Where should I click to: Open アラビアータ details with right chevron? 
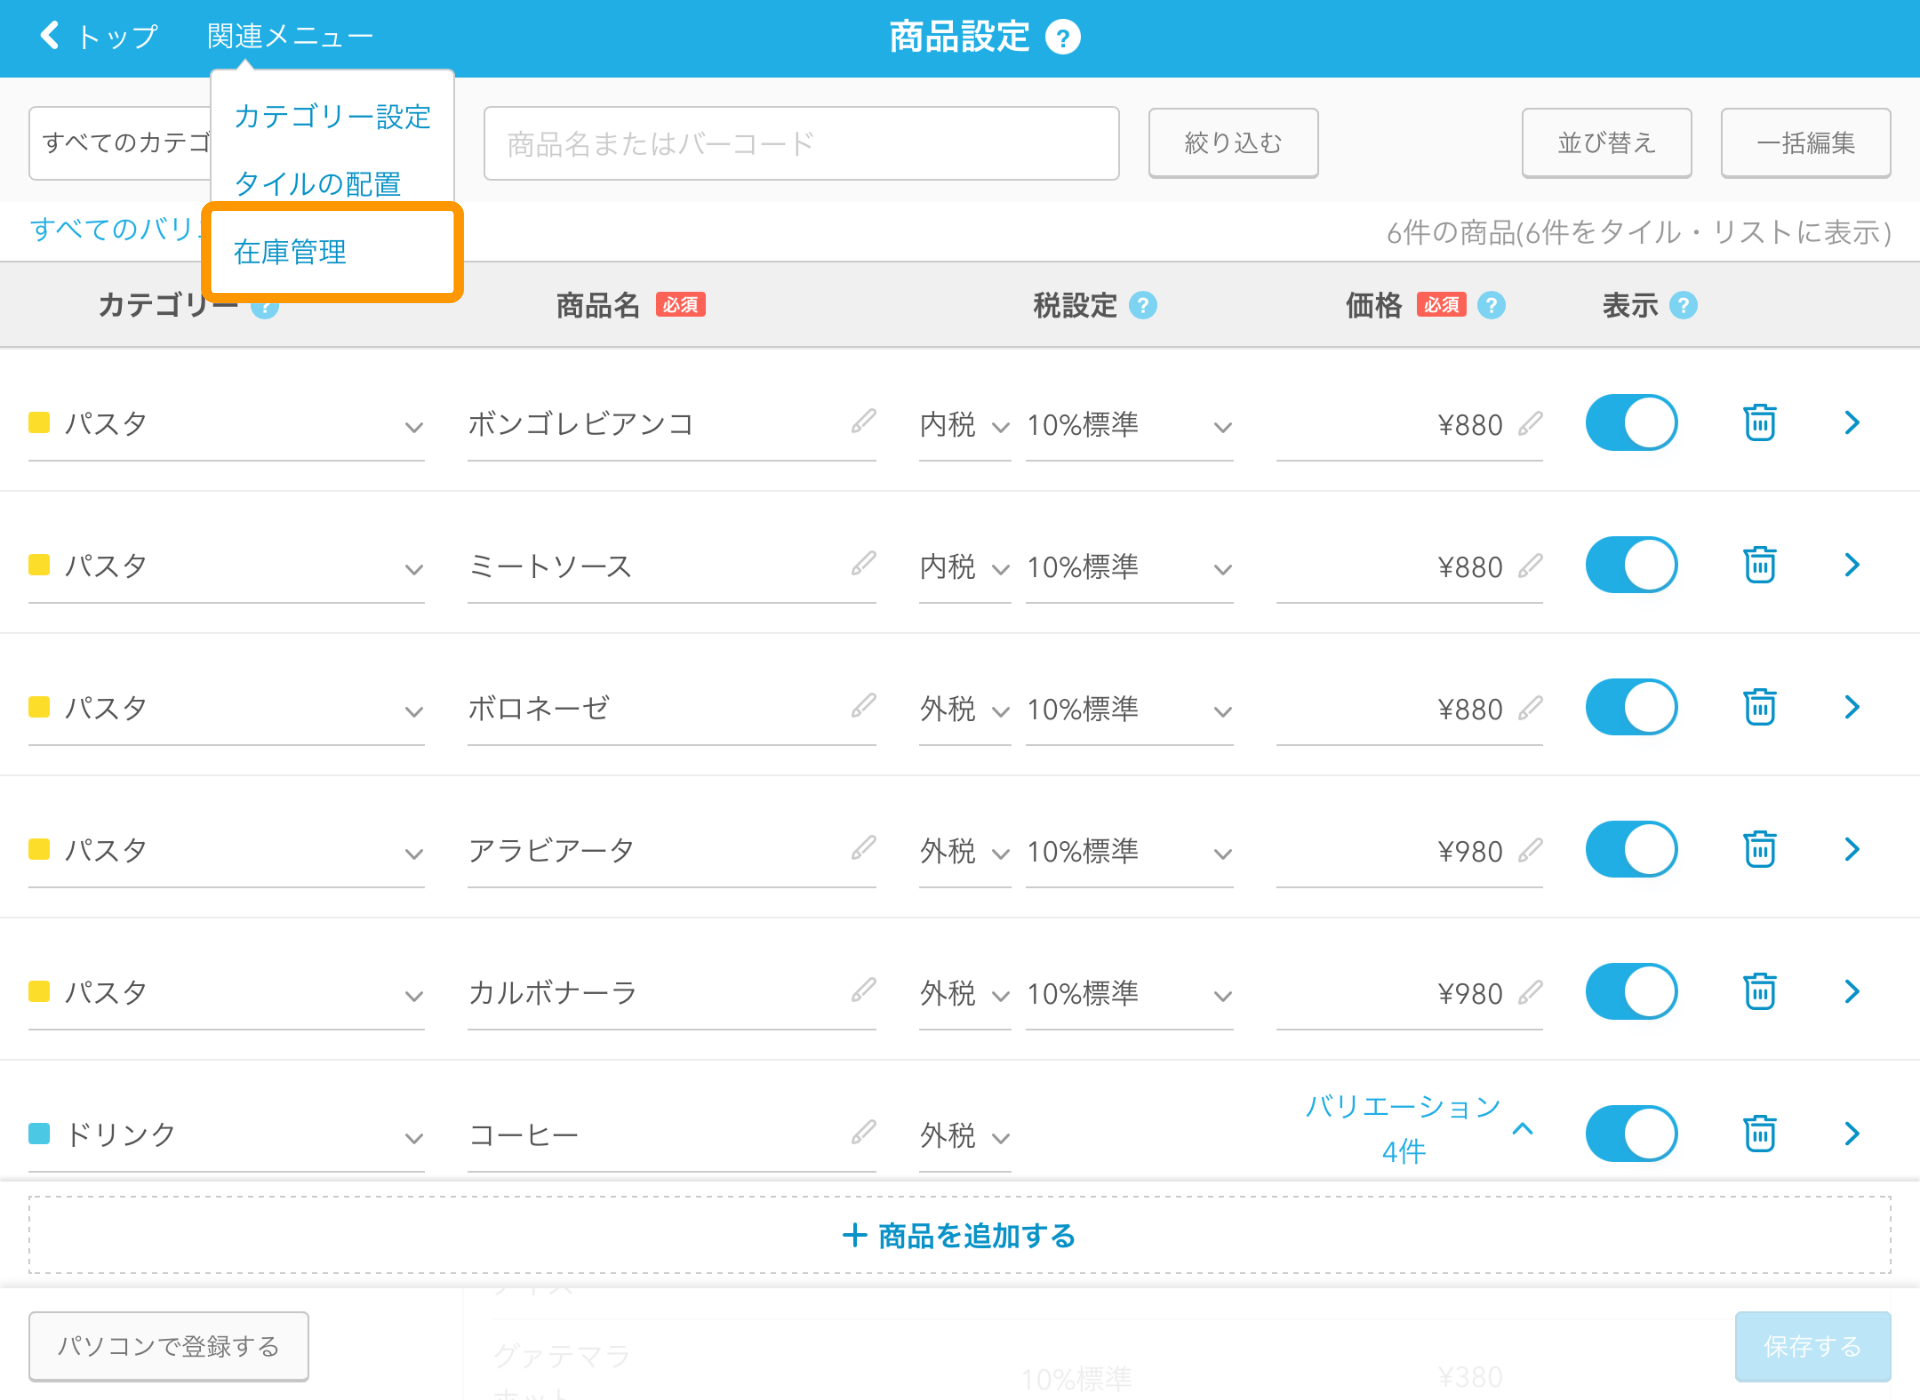coord(1852,849)
